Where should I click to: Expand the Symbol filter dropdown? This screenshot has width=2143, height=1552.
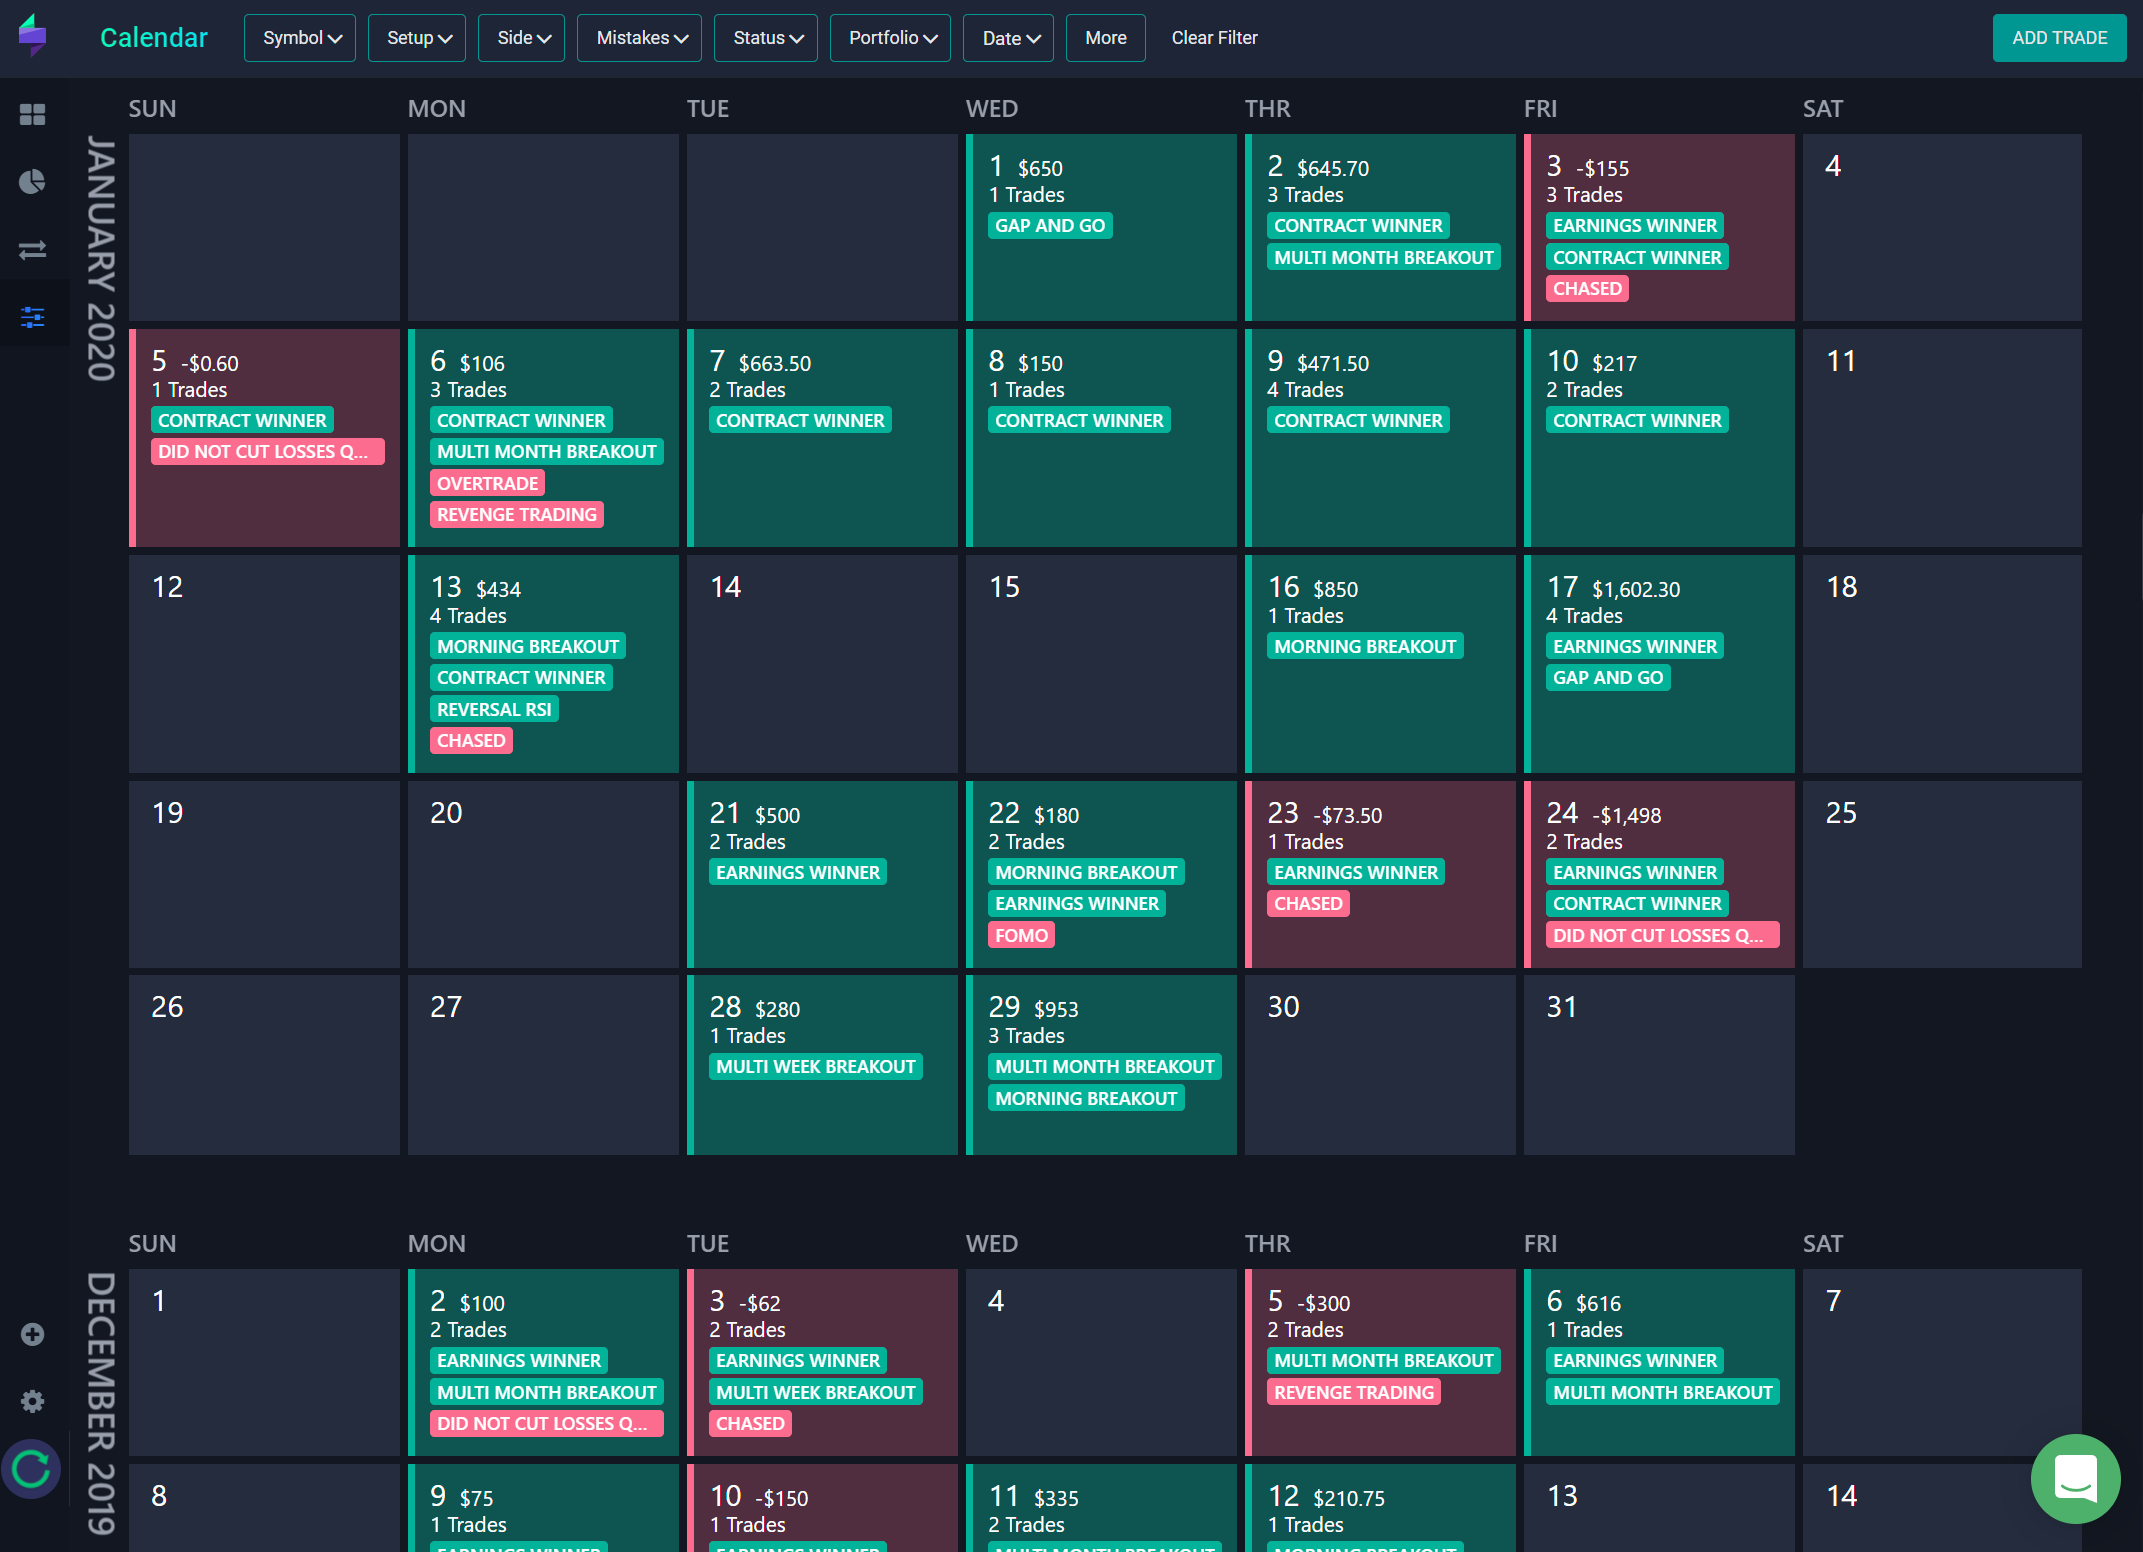coord(300,38)
